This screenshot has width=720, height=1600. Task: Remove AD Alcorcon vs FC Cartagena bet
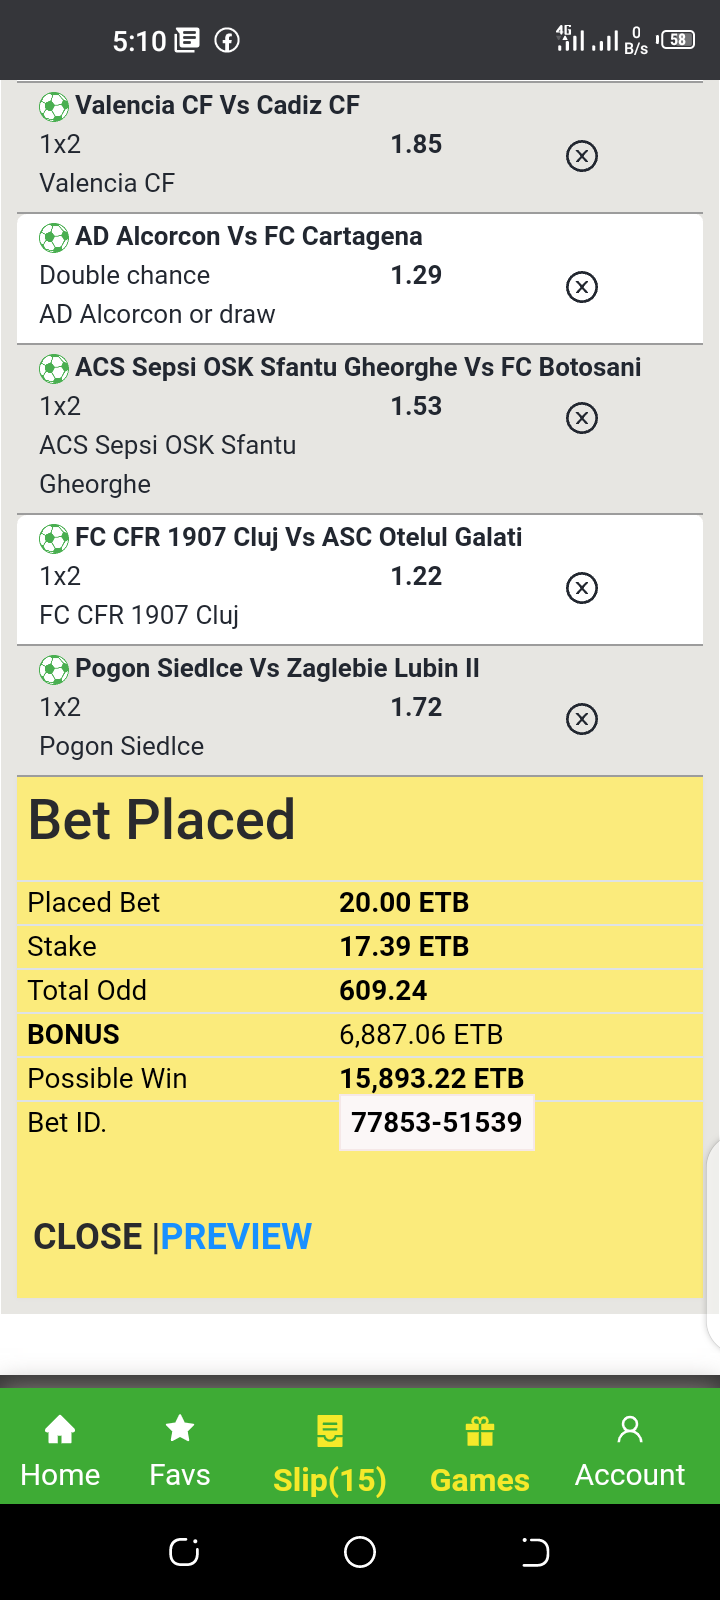[582, 287]
